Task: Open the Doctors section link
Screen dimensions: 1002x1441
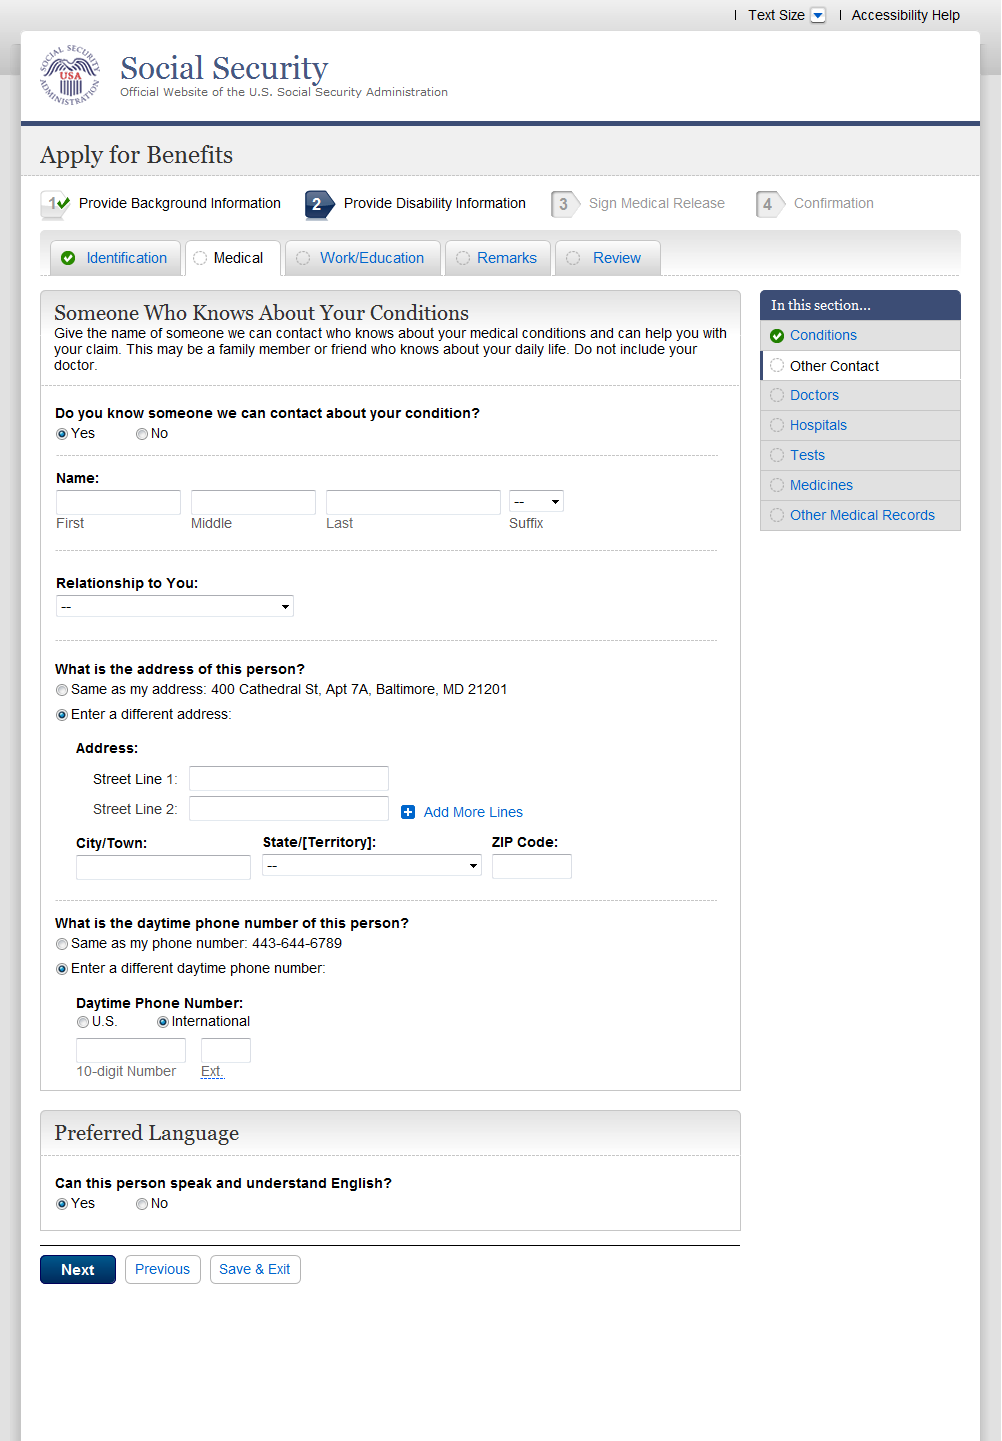Action: tap(814, 396)
